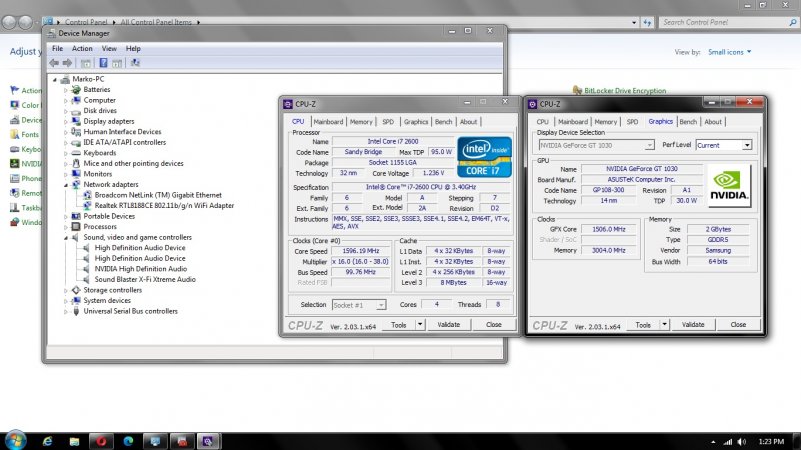Viewport: 801px width, 450px height.
Task: Switch to CPU tab in right CPU-Z
Action: [543, 122]
